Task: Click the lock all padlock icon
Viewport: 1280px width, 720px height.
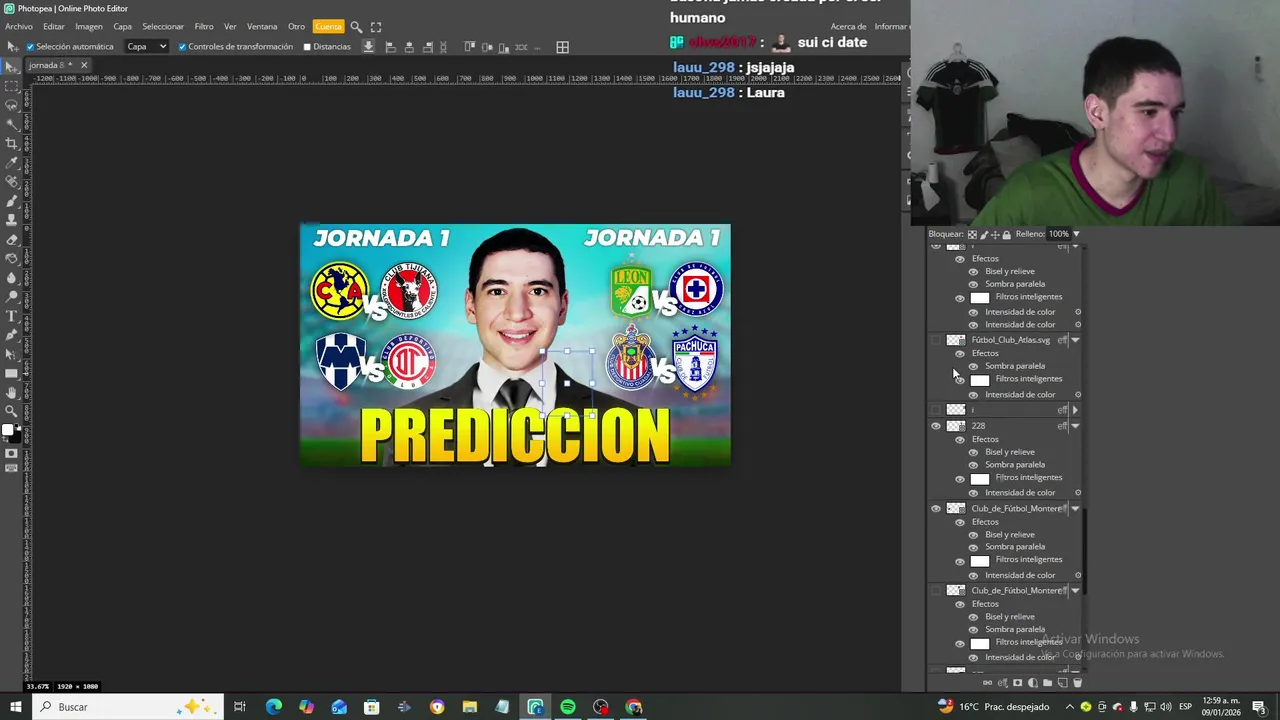Action: point(1006,235)
